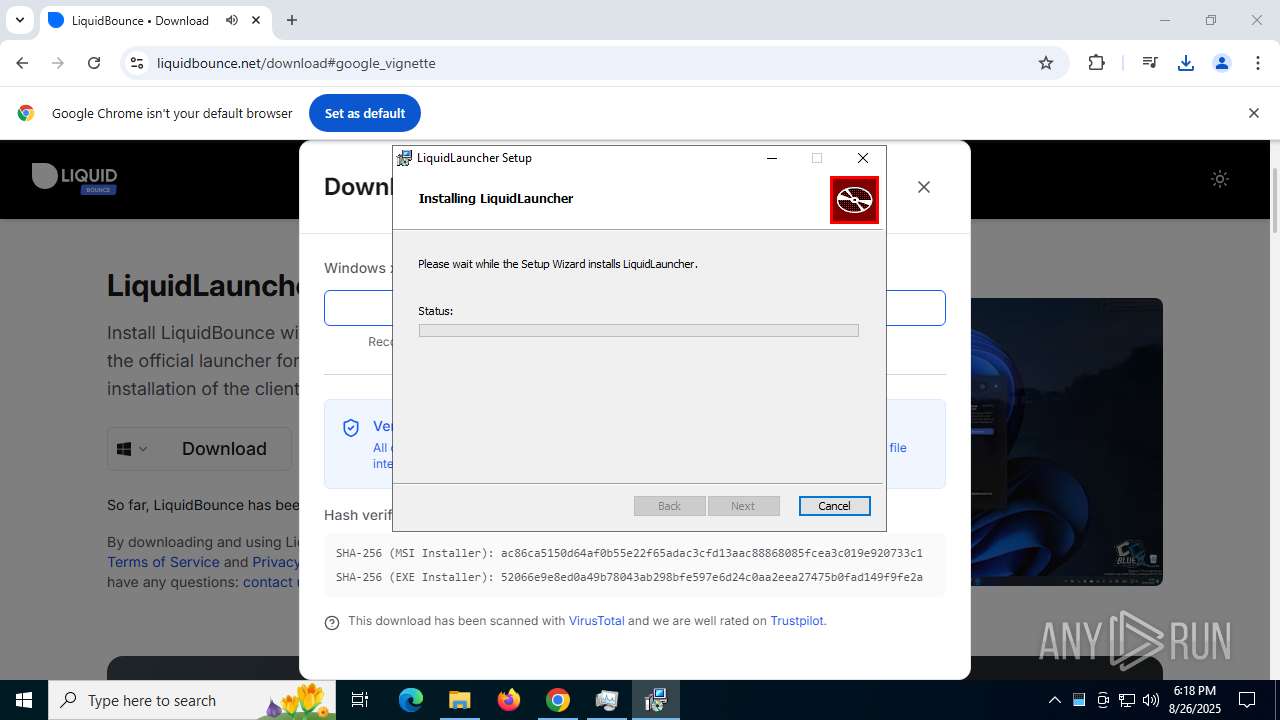The height and width of the screenshot is (720, 1280).
Task: Close the download modal with X
Action: click(924, 187)
